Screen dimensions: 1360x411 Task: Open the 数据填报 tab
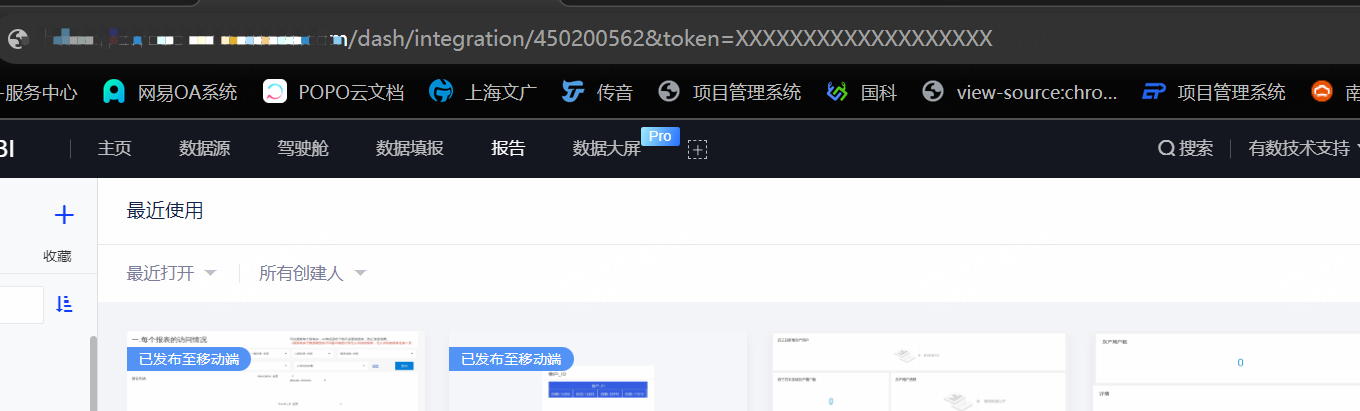[409, 149]
